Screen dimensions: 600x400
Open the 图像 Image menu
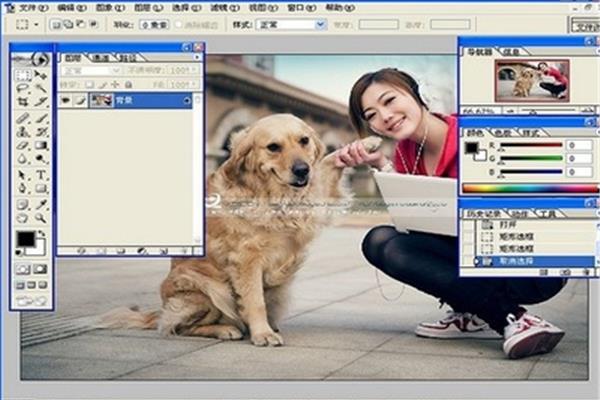pyautogui.click(x=110, y=8)
